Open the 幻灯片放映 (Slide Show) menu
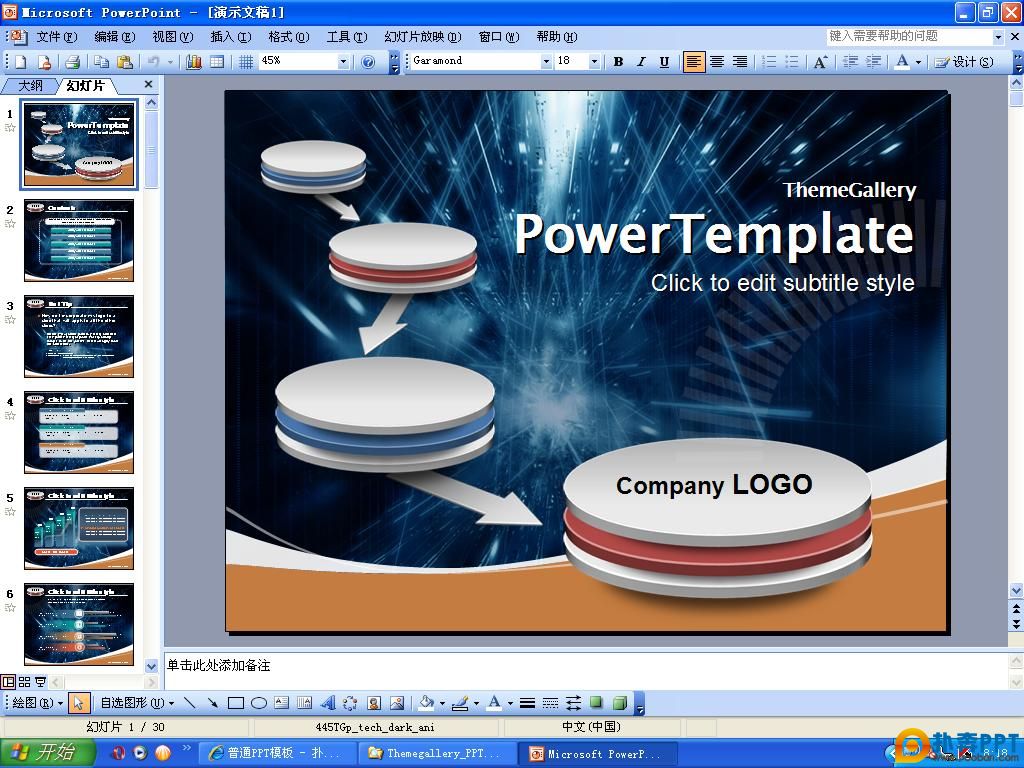Screen dimensions: 1024x768 tap(423, 37)
